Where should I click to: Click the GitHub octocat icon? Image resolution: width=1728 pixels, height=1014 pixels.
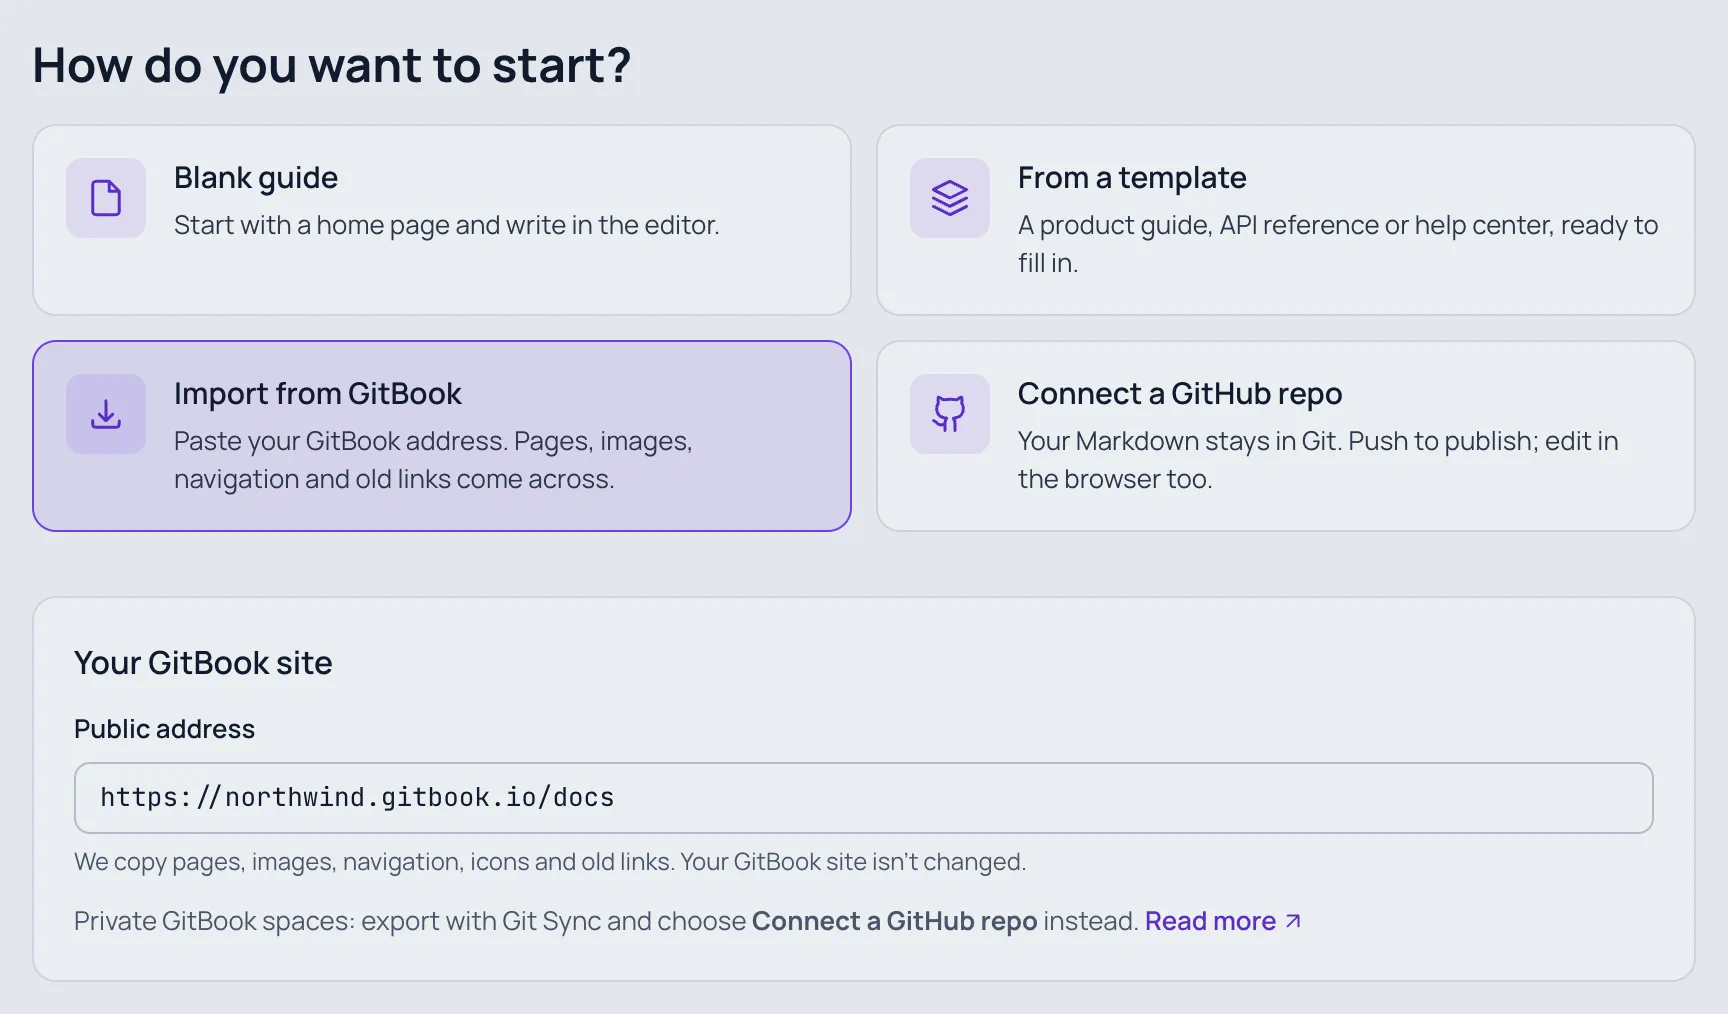tap(950, 414)
